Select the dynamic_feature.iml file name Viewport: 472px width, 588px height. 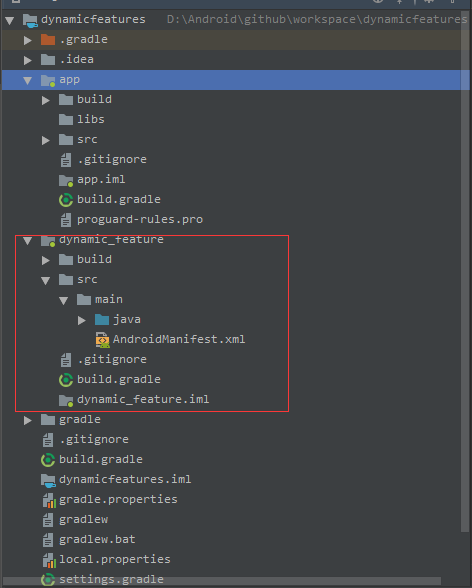click(x=143, y=399)
